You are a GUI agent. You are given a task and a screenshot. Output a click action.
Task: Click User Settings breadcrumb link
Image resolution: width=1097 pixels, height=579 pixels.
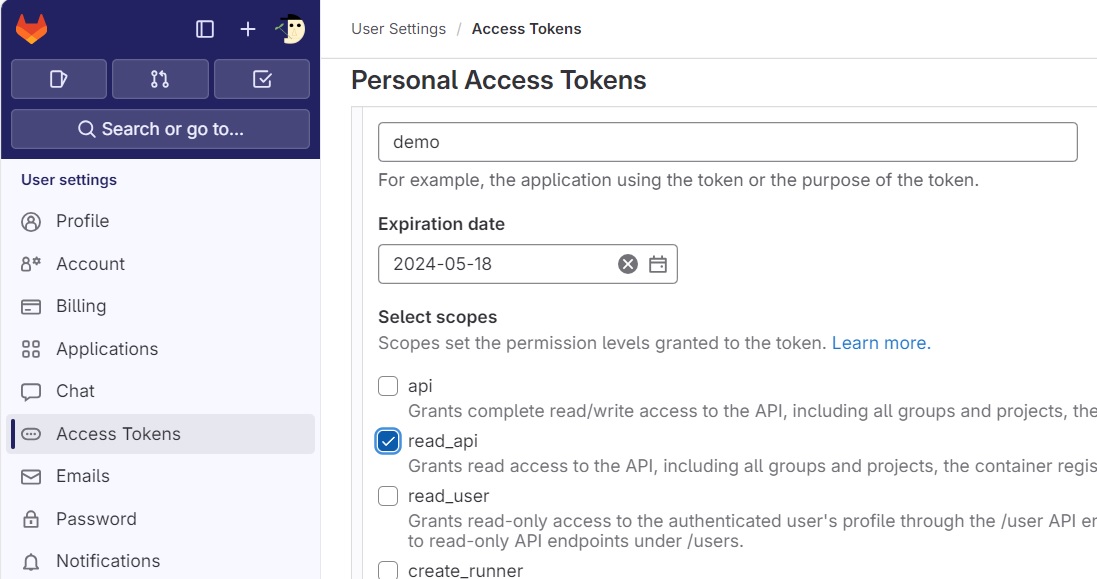click(x=398, y=29)
